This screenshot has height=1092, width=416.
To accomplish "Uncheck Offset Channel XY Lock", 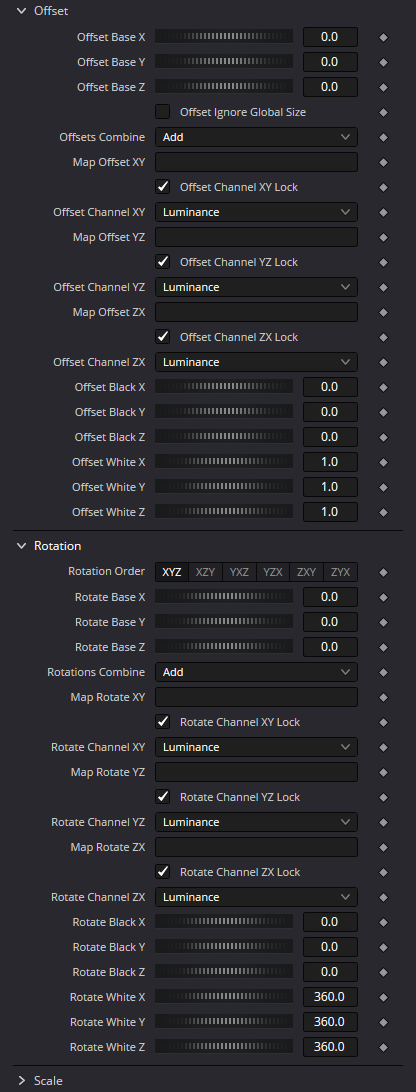I will 162,187.
